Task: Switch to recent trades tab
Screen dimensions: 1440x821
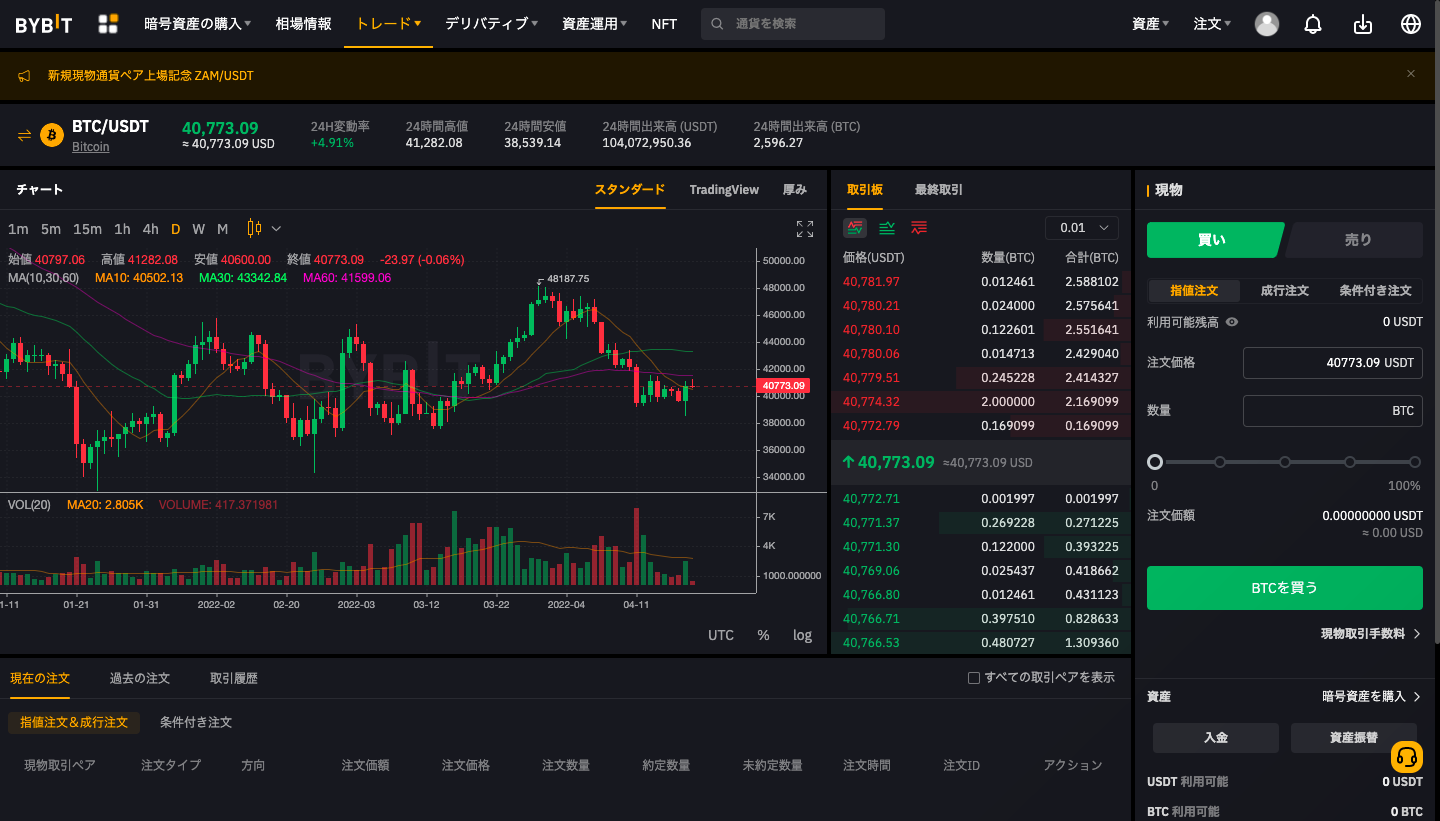Action: click(x=939, y=190)
